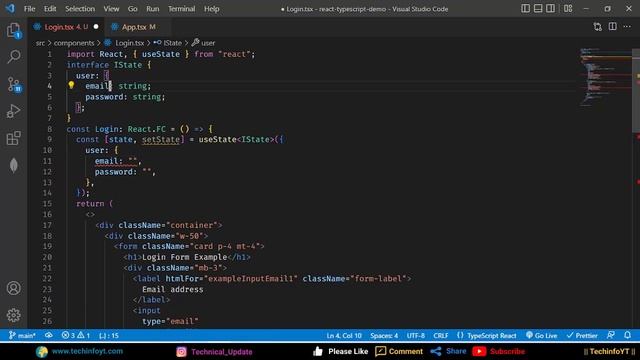Open the MongoDB leaf icon view
The height and width of the screenshot is (360, 640).
click(13, 165)
